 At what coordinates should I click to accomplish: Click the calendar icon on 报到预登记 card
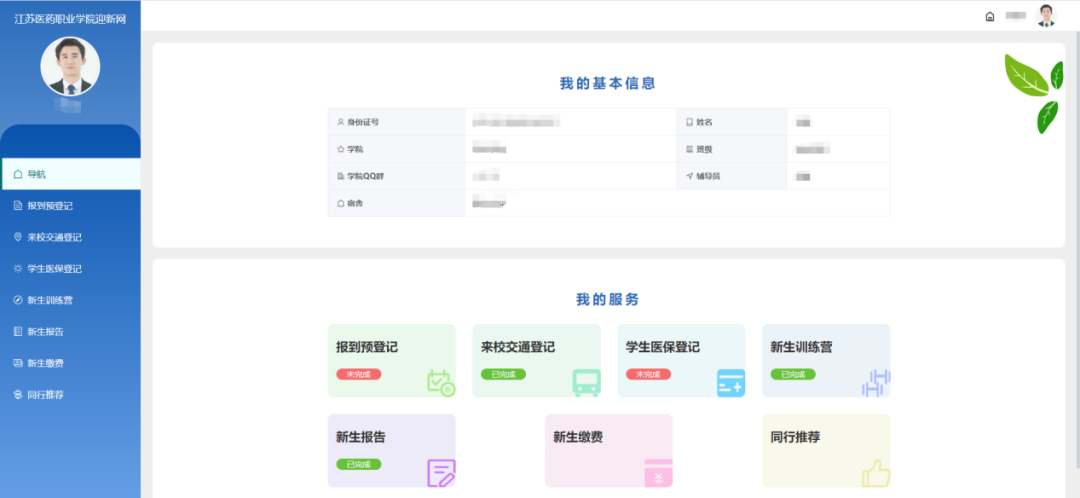(440, 382)
